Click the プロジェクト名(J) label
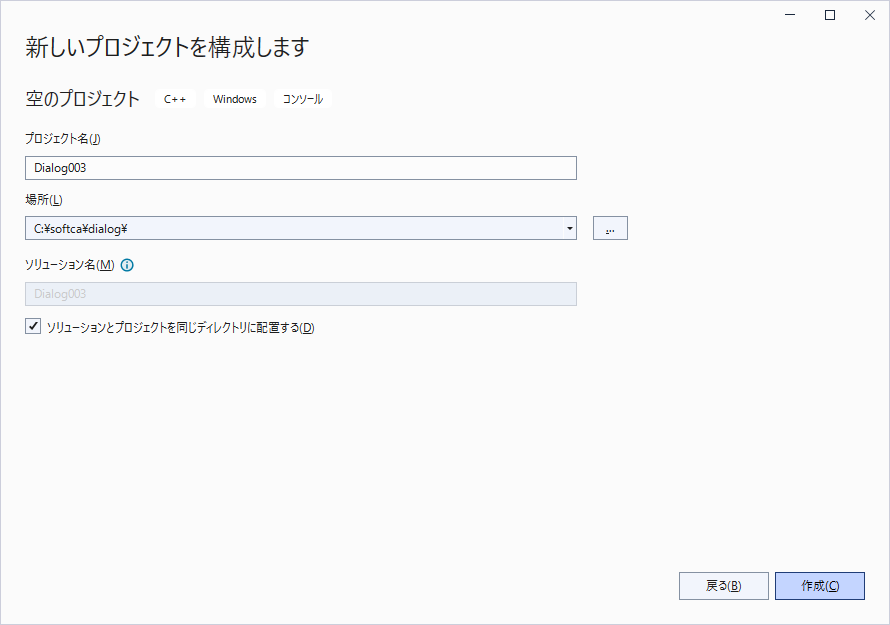The image size is (890, 625). pos(63,138)
